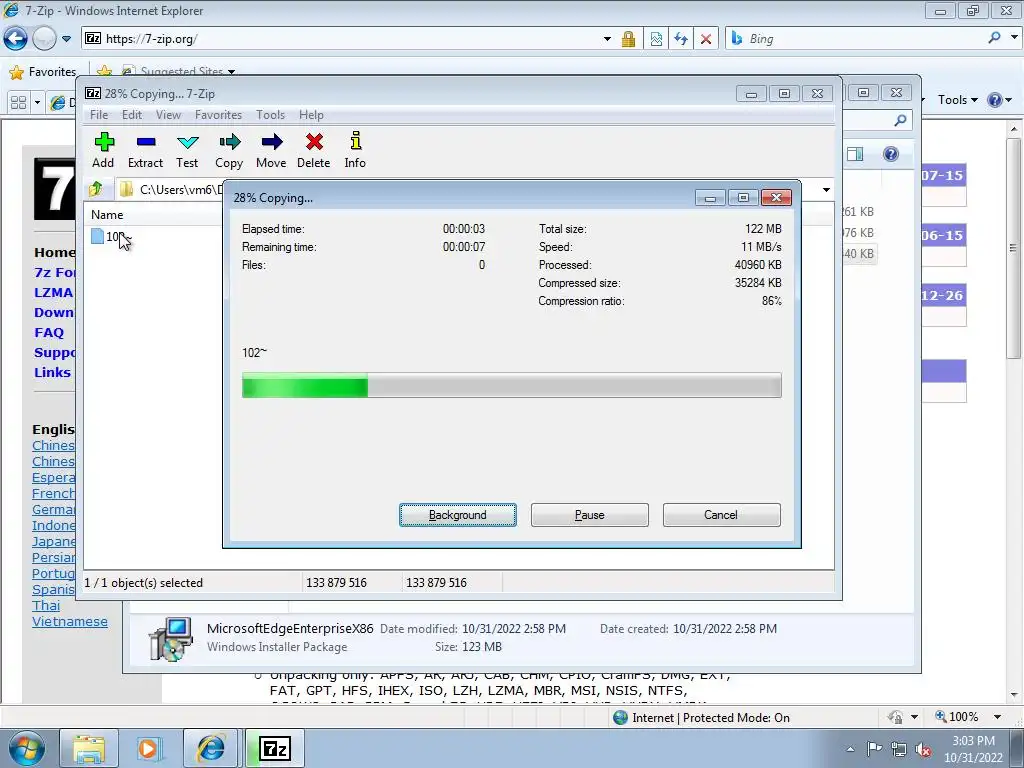Viewport: 1024px width, 768px height.
Task: Open the Suggested Sites dropdown
Action: click(231, 72)
